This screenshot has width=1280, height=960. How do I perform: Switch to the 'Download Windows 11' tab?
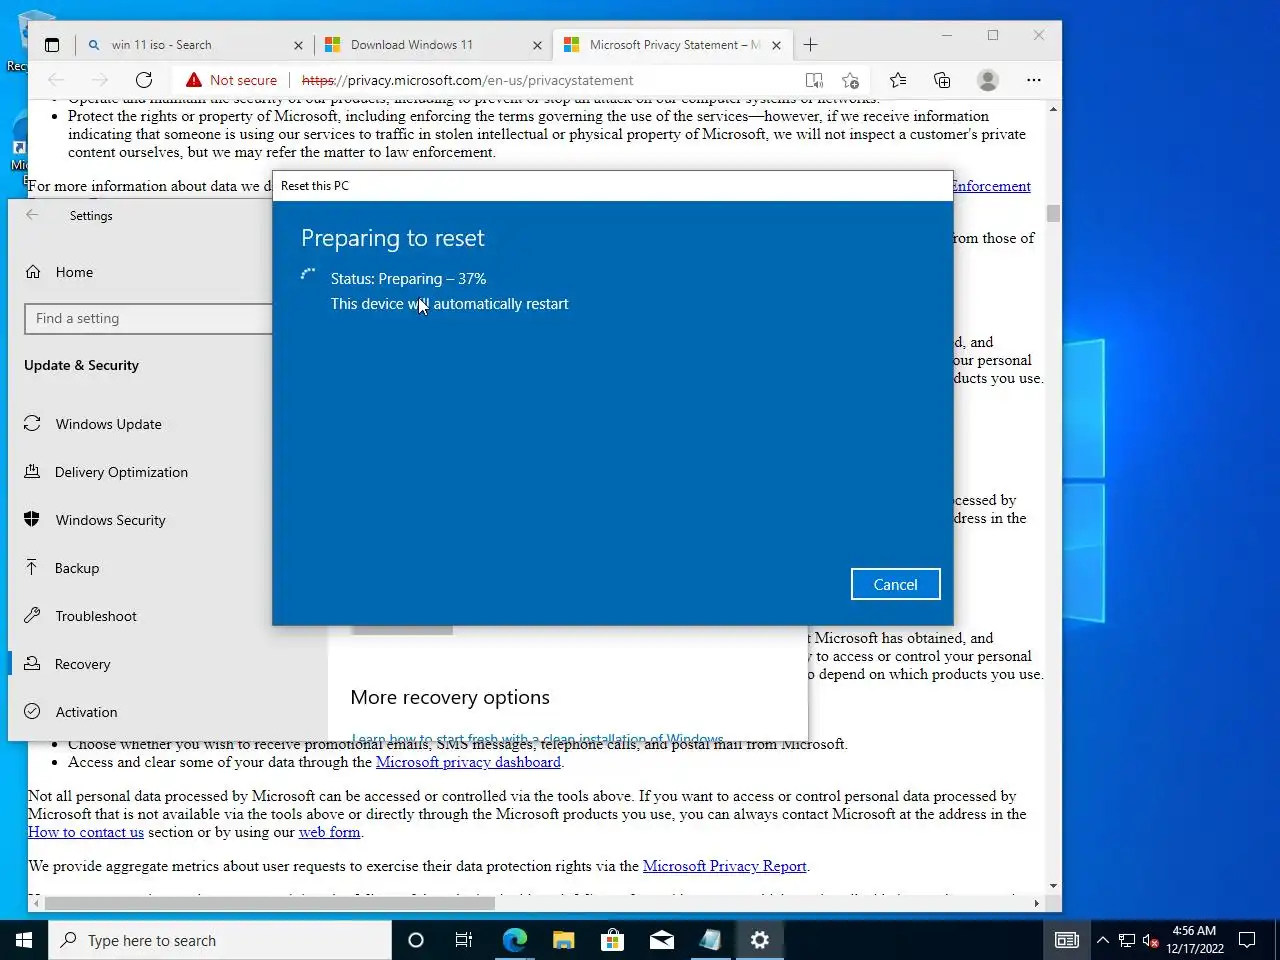(x=434, y=45)
